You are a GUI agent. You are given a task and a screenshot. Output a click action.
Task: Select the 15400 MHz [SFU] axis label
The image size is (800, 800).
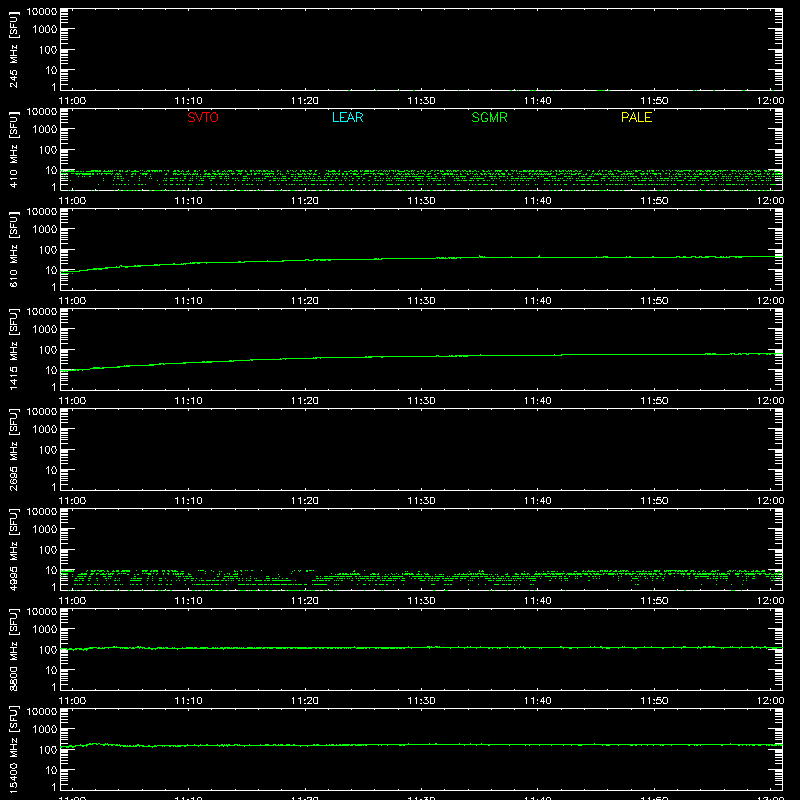[13, 749]
